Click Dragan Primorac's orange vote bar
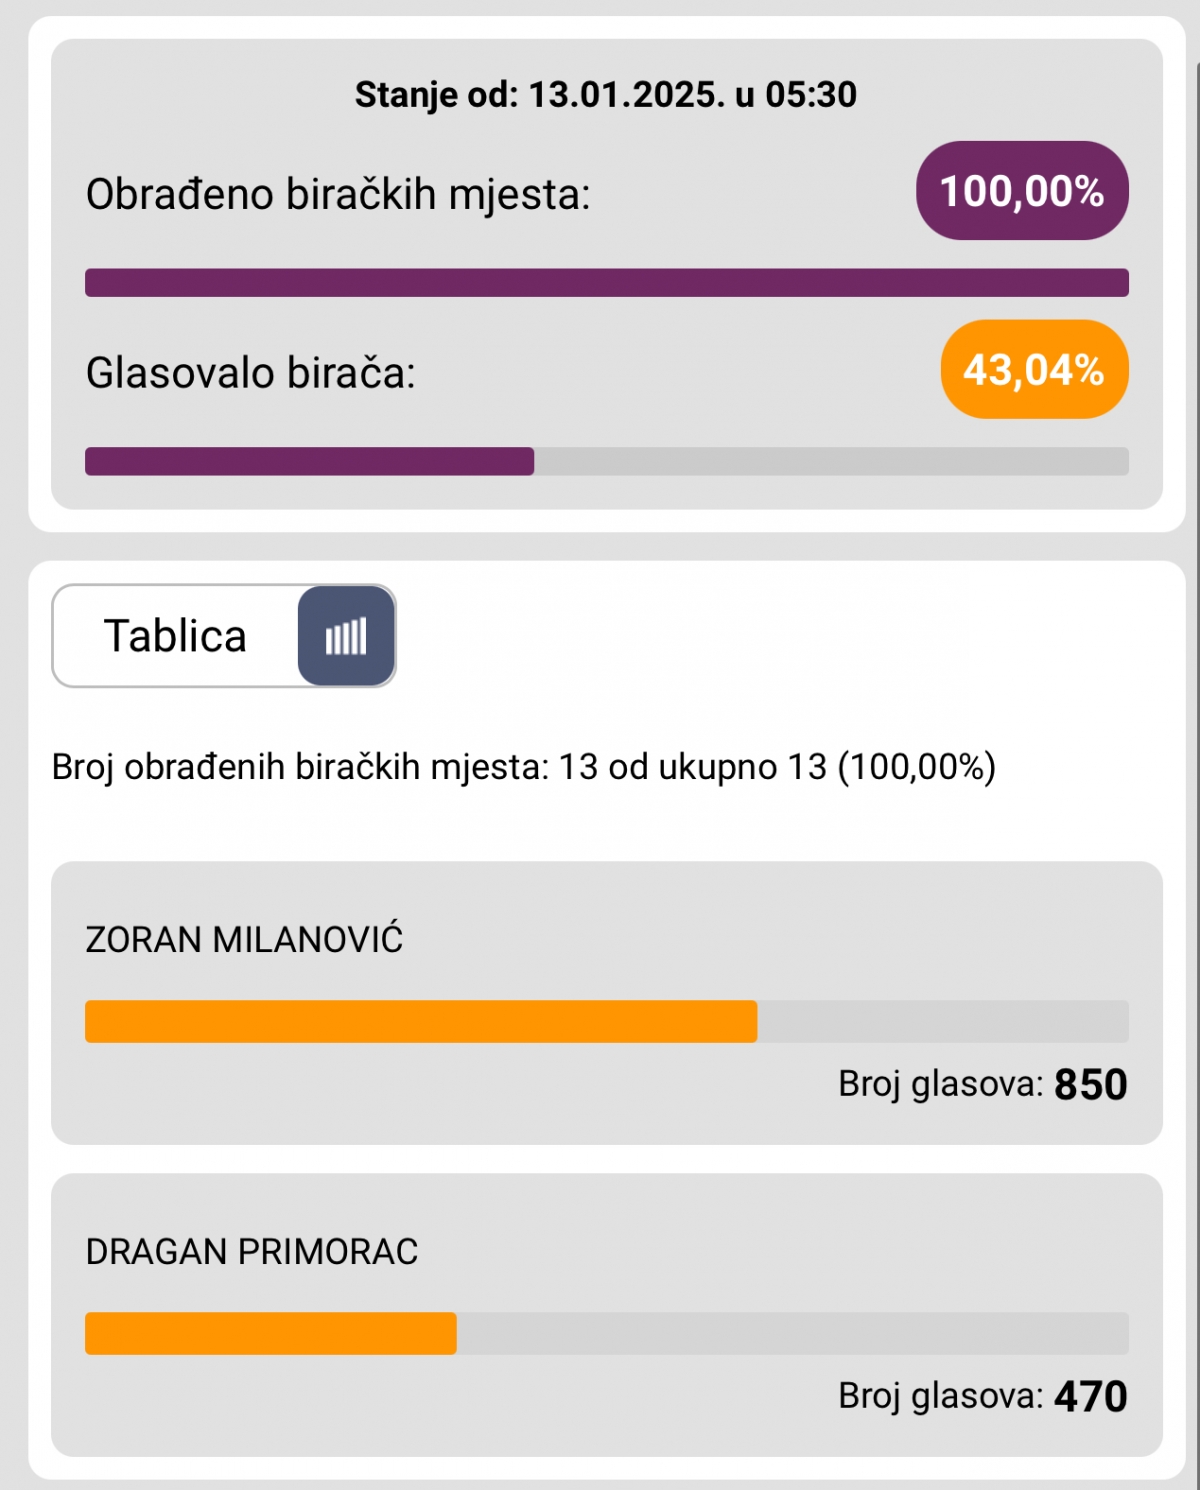Viewport: 1200px width, 1490px height. tap(270, 1334)
